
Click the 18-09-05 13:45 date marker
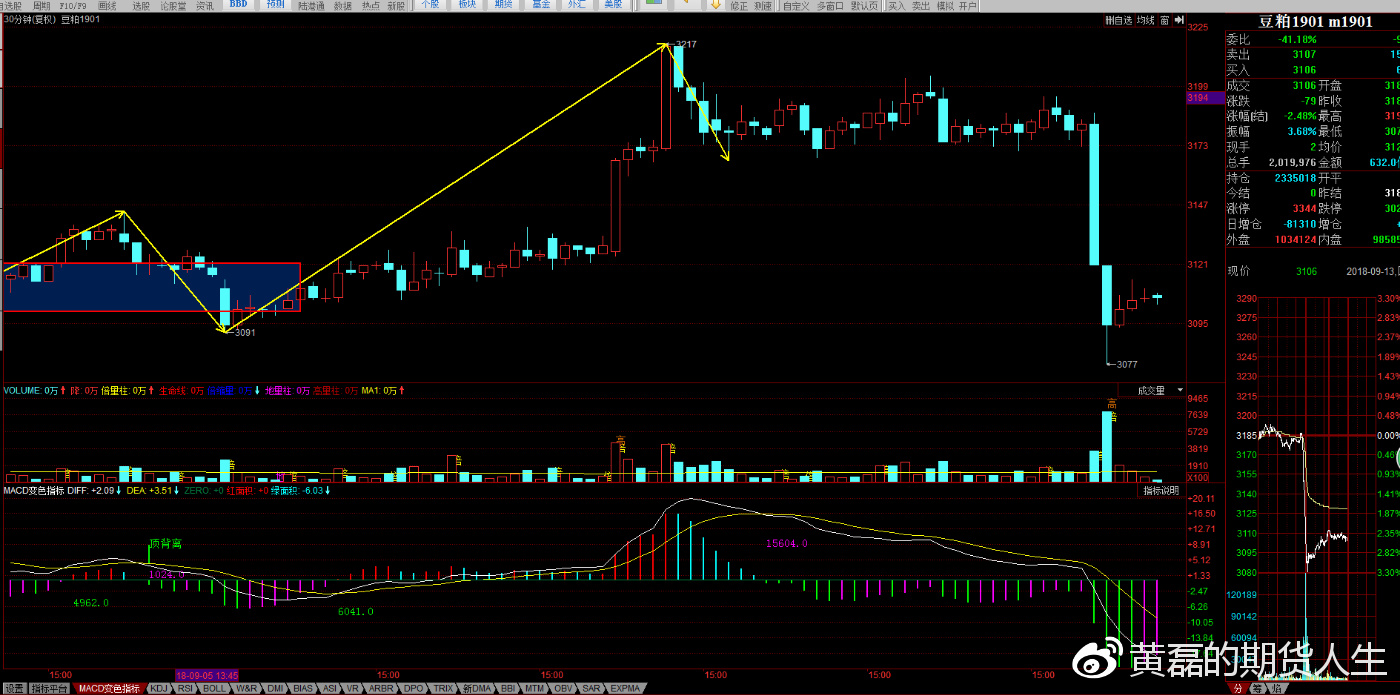pyautogui.click(x=208, y=675)
